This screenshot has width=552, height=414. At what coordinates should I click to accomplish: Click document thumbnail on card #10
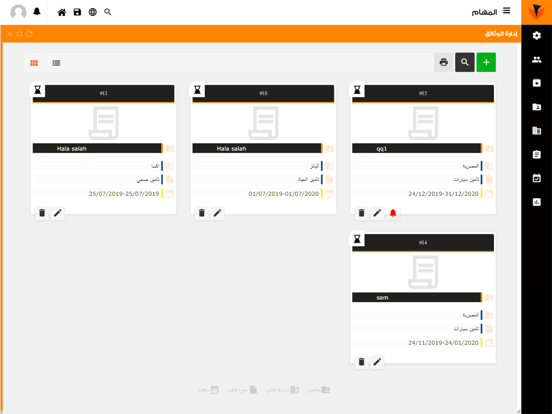[x=263, y=123]
